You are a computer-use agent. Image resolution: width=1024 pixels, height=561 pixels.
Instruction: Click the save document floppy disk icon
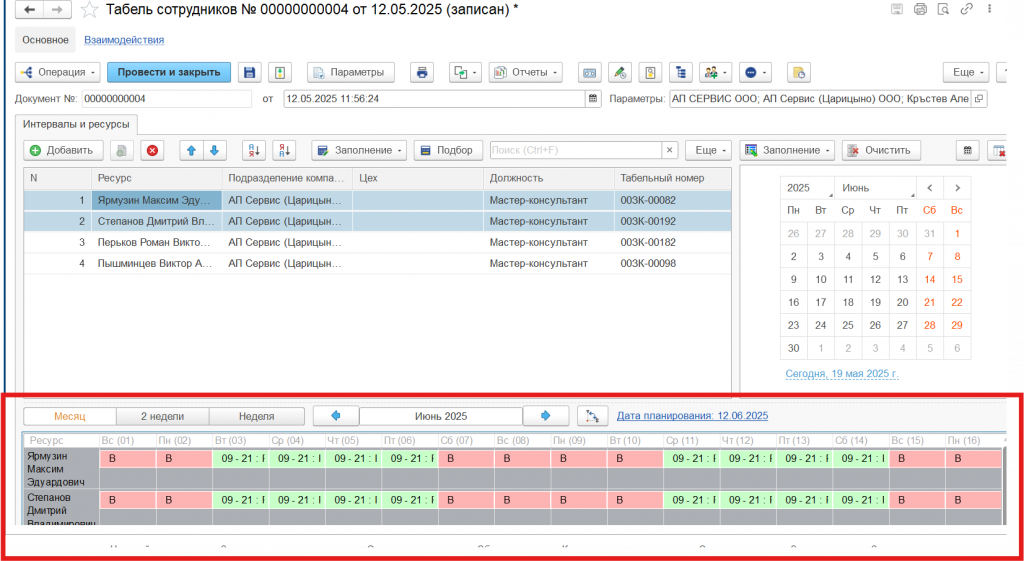tap(250, 73)
